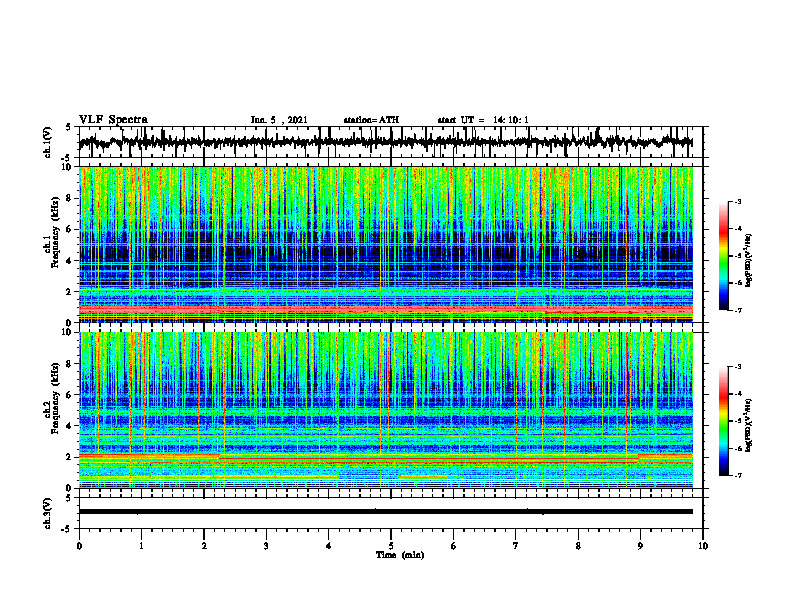Click time axis tick label "6"
This screenshot has width=792, height=612.
point(454,546)
